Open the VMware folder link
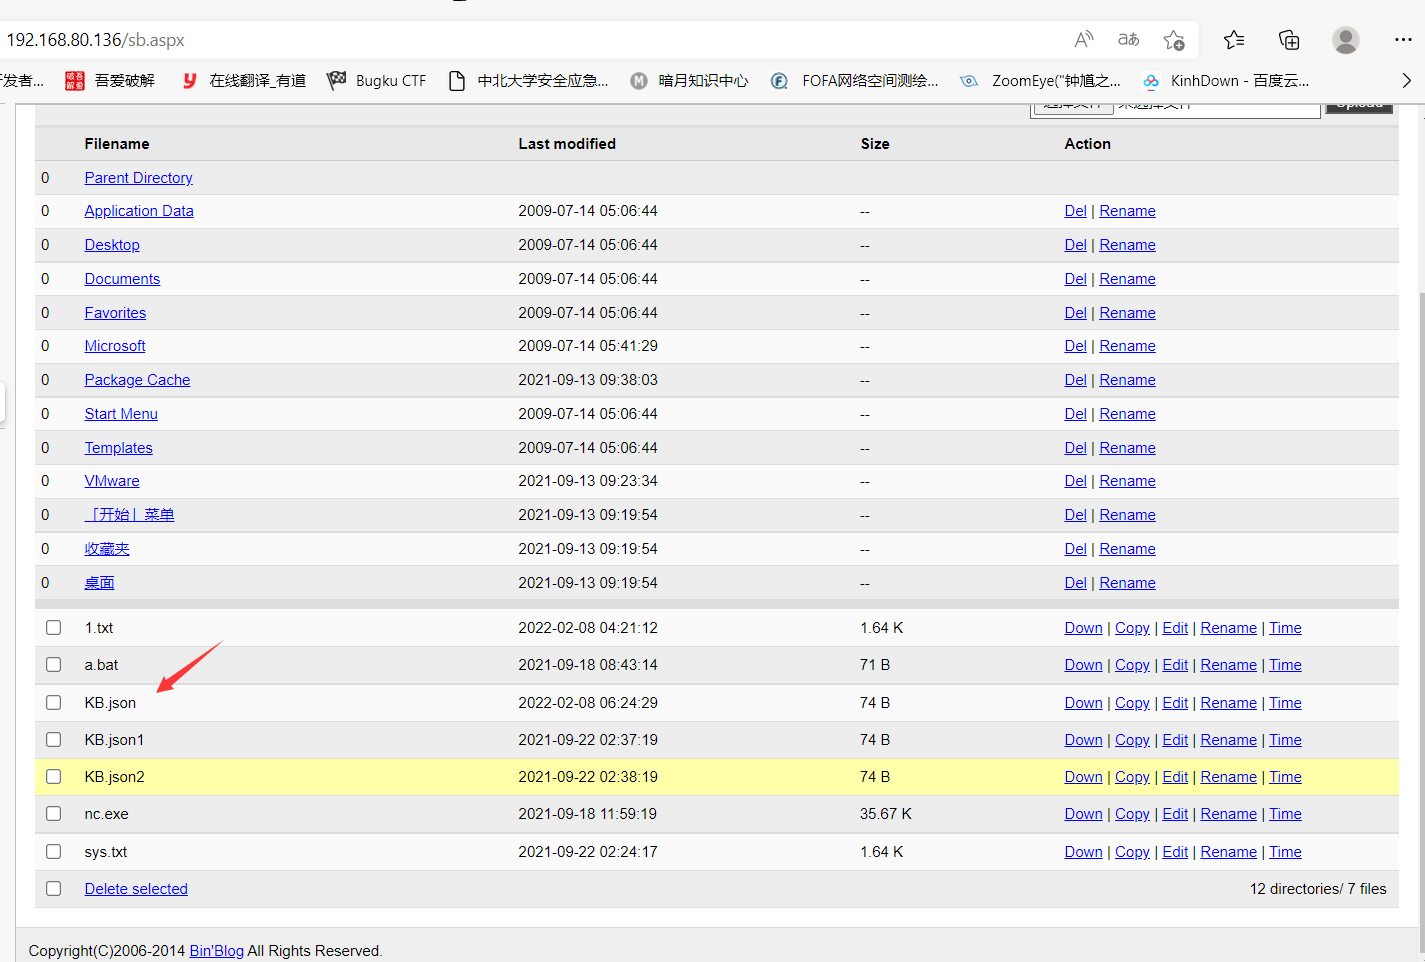 [x=112, y=481]
